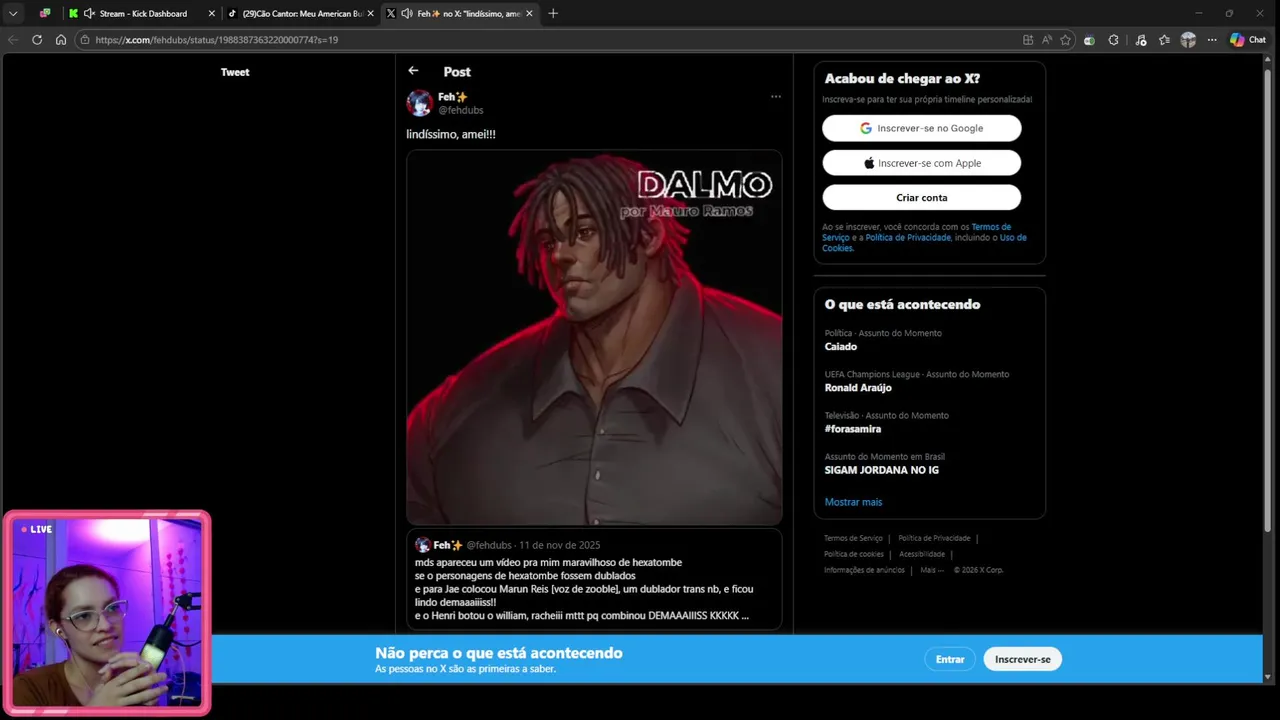Open footer Política de cookies link
Viewport: 1280px width, 720px height.
pos(854,554)
